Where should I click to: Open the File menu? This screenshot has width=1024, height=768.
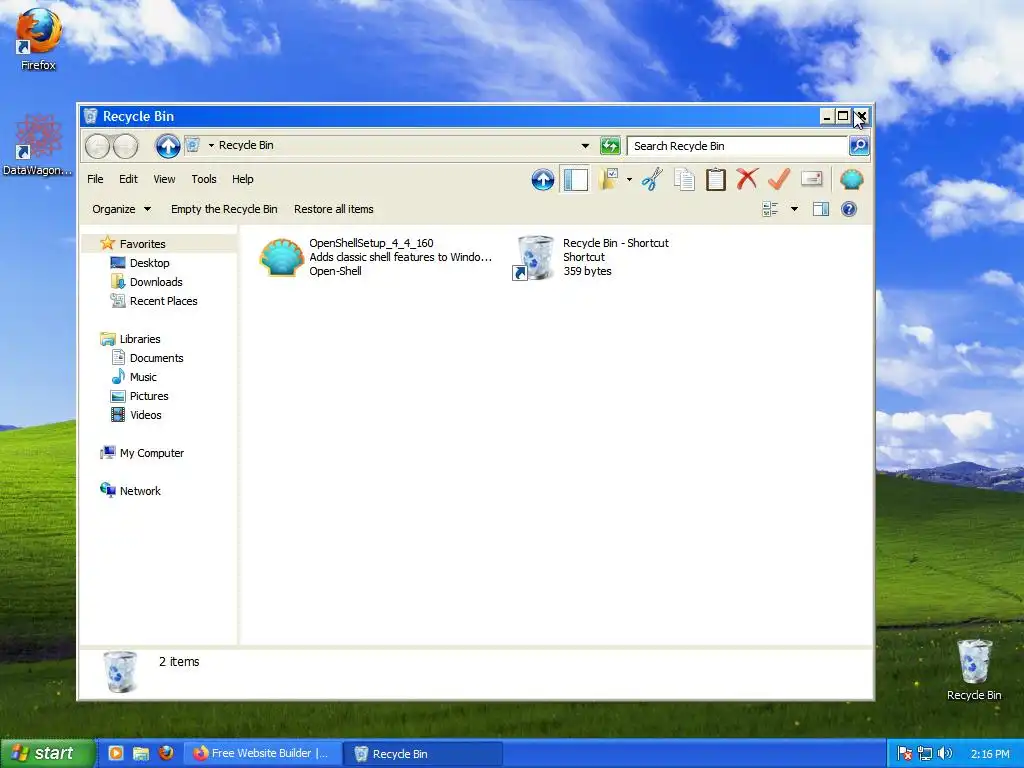tap(95, 179)
